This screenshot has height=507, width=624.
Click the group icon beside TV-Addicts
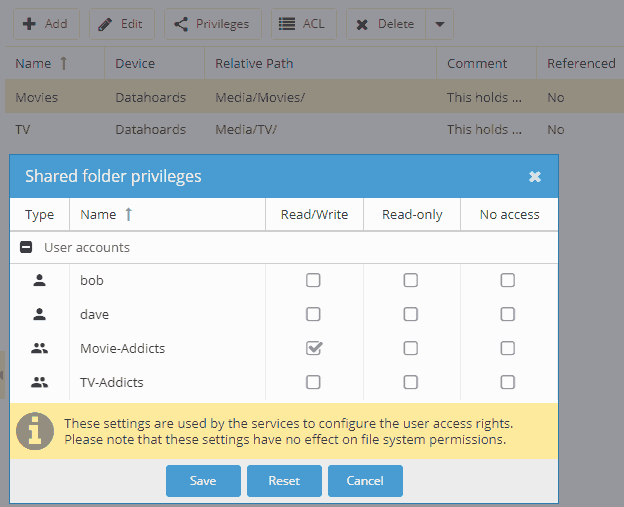point(39,382)
